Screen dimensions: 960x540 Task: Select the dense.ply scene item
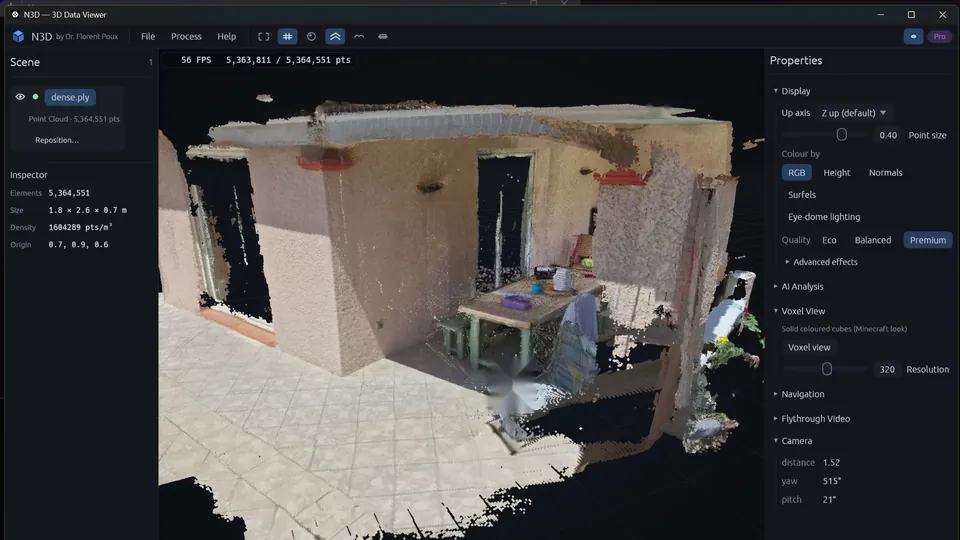click(x=70, y=97)
